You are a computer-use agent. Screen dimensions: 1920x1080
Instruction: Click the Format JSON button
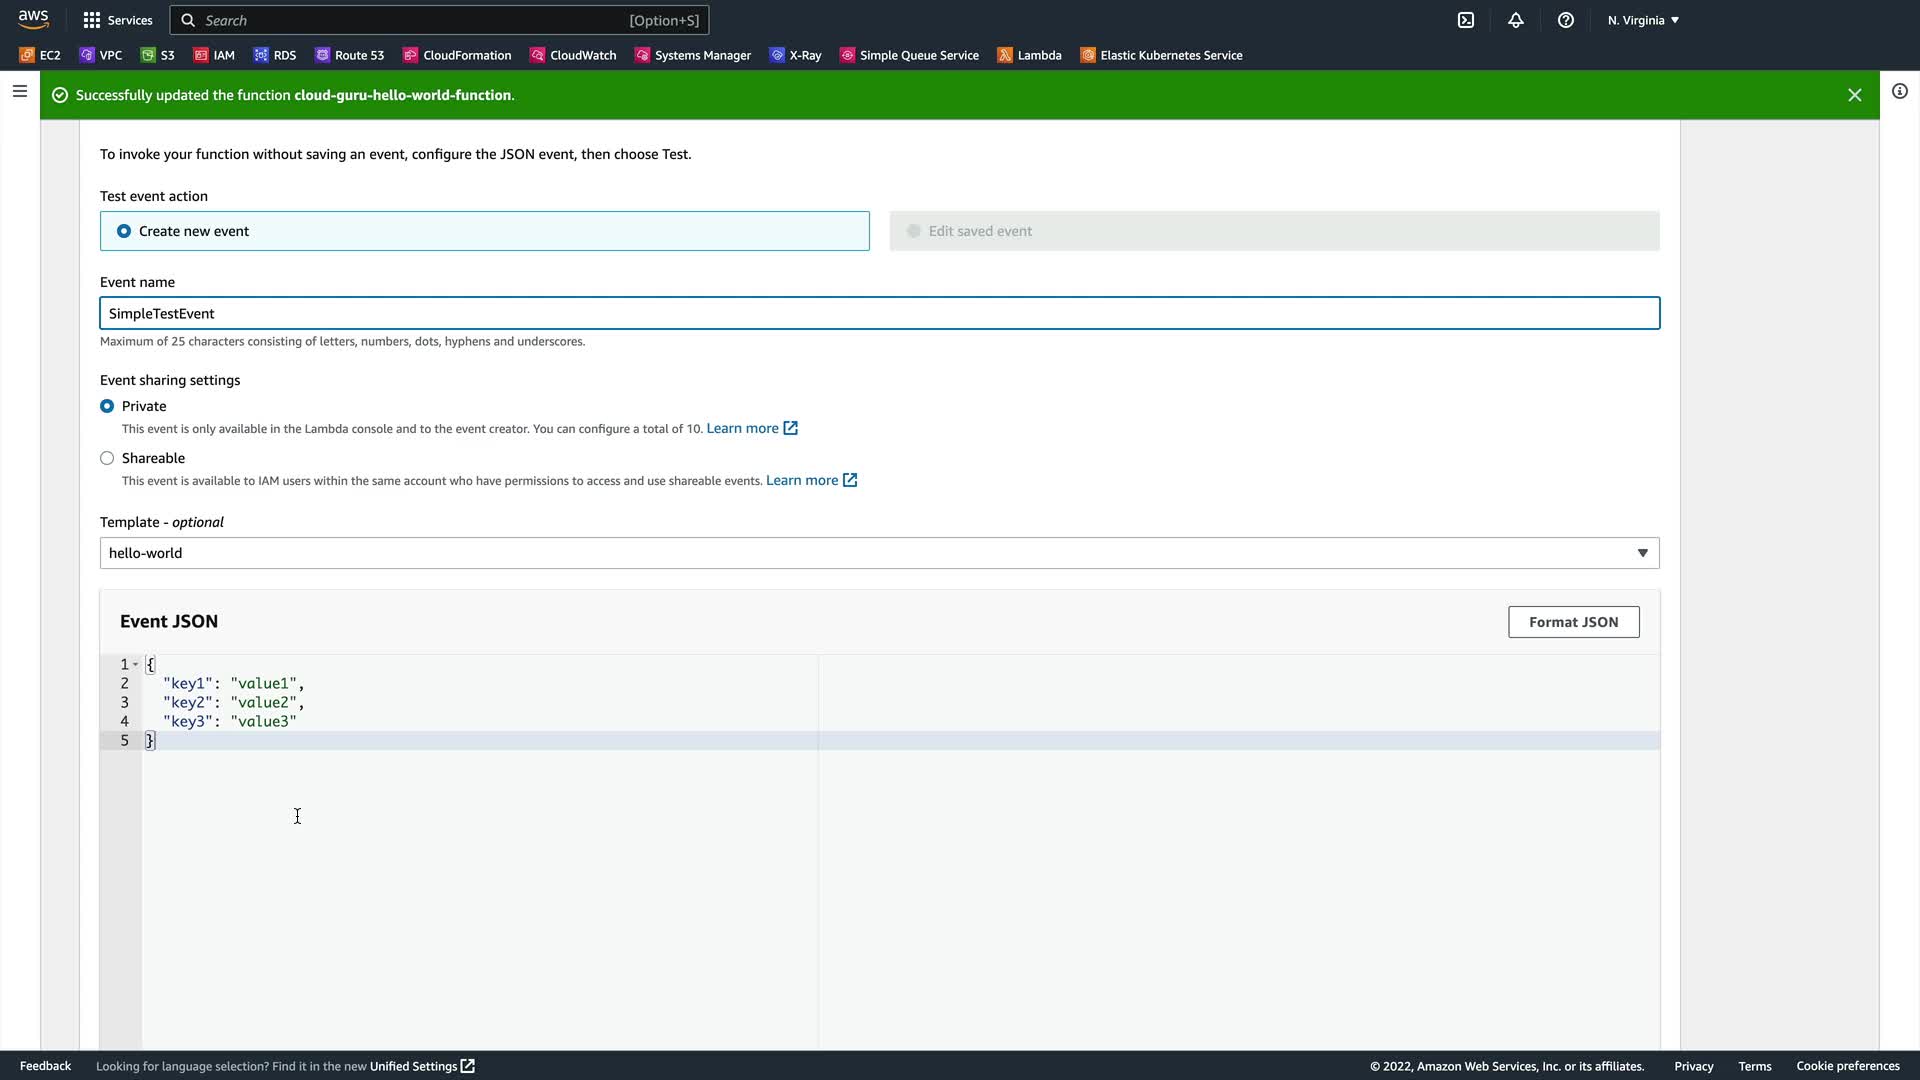pyautogui.click(x=1573, y=622)
